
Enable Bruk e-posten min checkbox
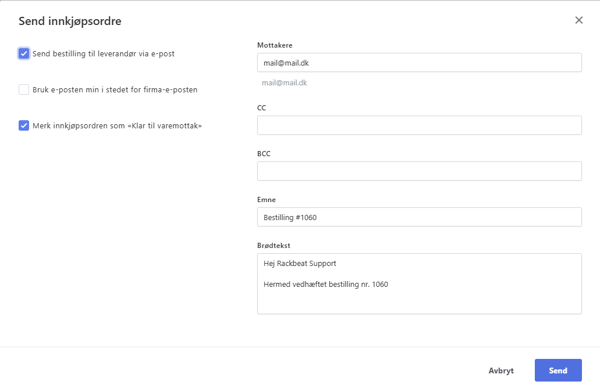24,90
